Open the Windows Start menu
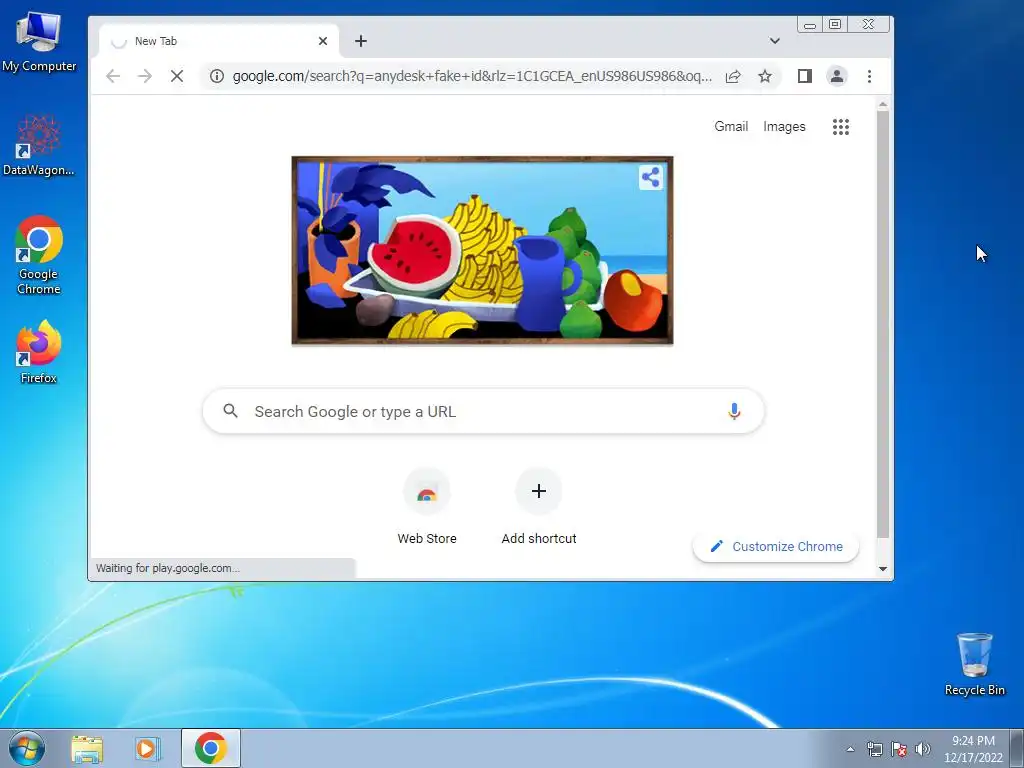 (27, 748)
